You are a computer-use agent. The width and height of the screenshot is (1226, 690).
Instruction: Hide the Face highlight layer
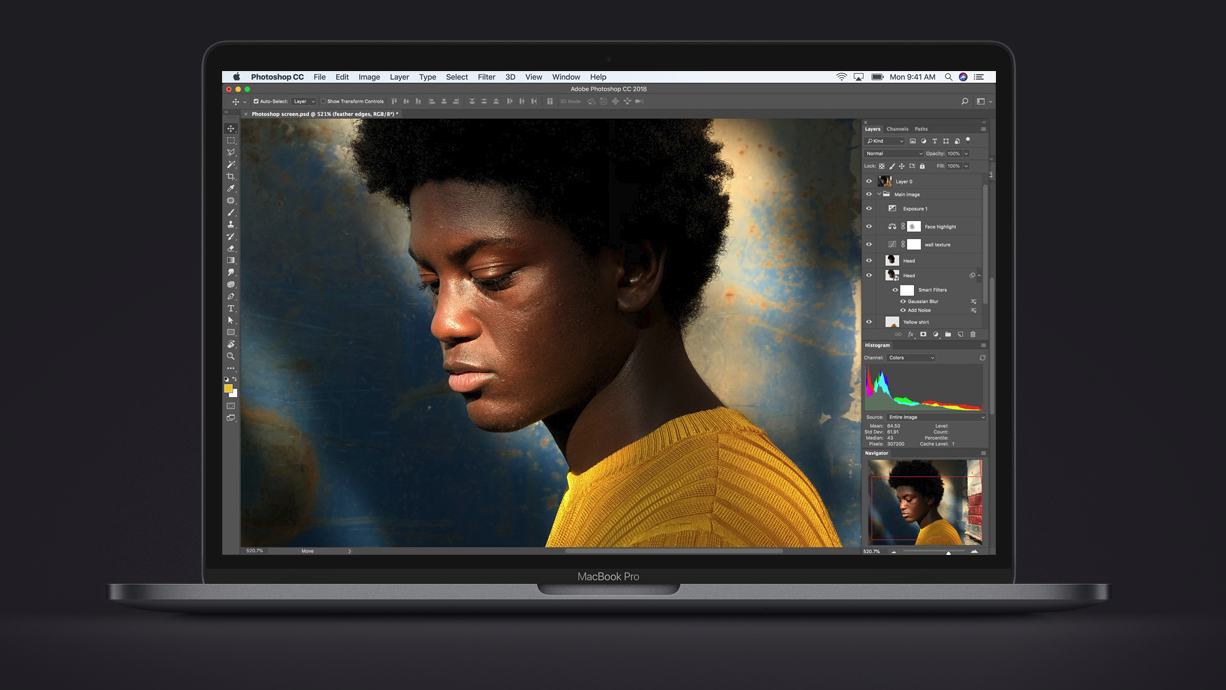point(869,227)
